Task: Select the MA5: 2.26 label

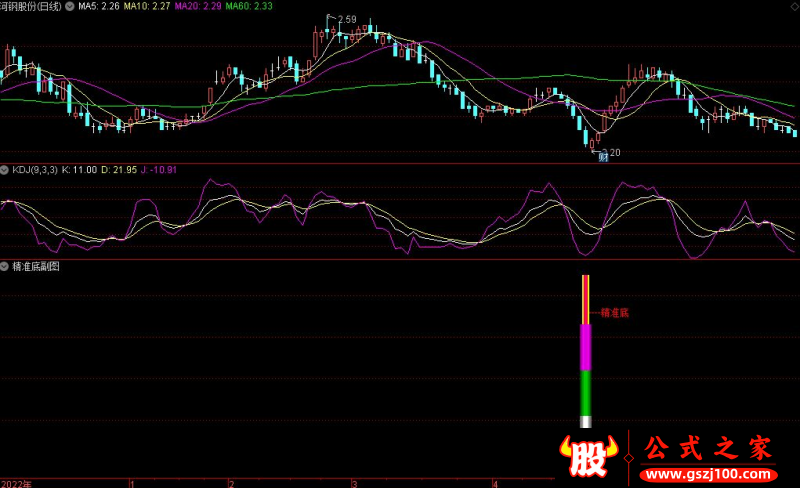Action: tap(98, 6)
